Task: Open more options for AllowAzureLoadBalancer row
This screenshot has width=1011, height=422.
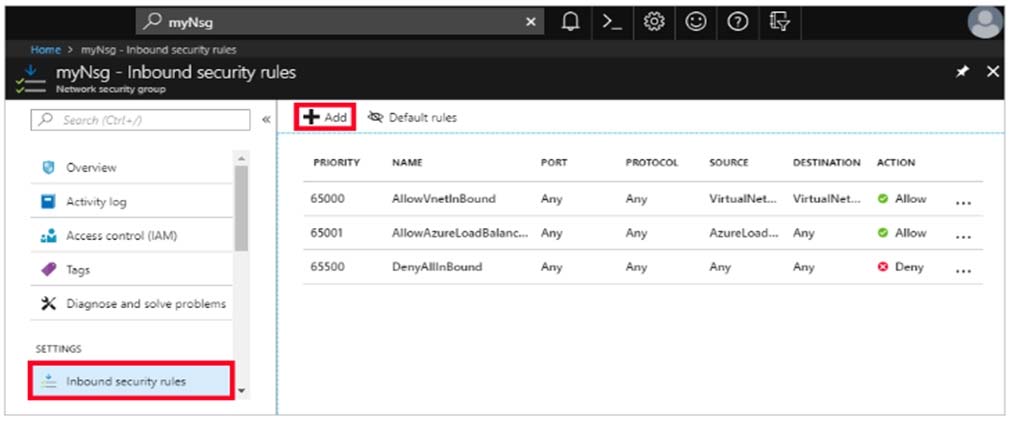Action: click(963, 236)
